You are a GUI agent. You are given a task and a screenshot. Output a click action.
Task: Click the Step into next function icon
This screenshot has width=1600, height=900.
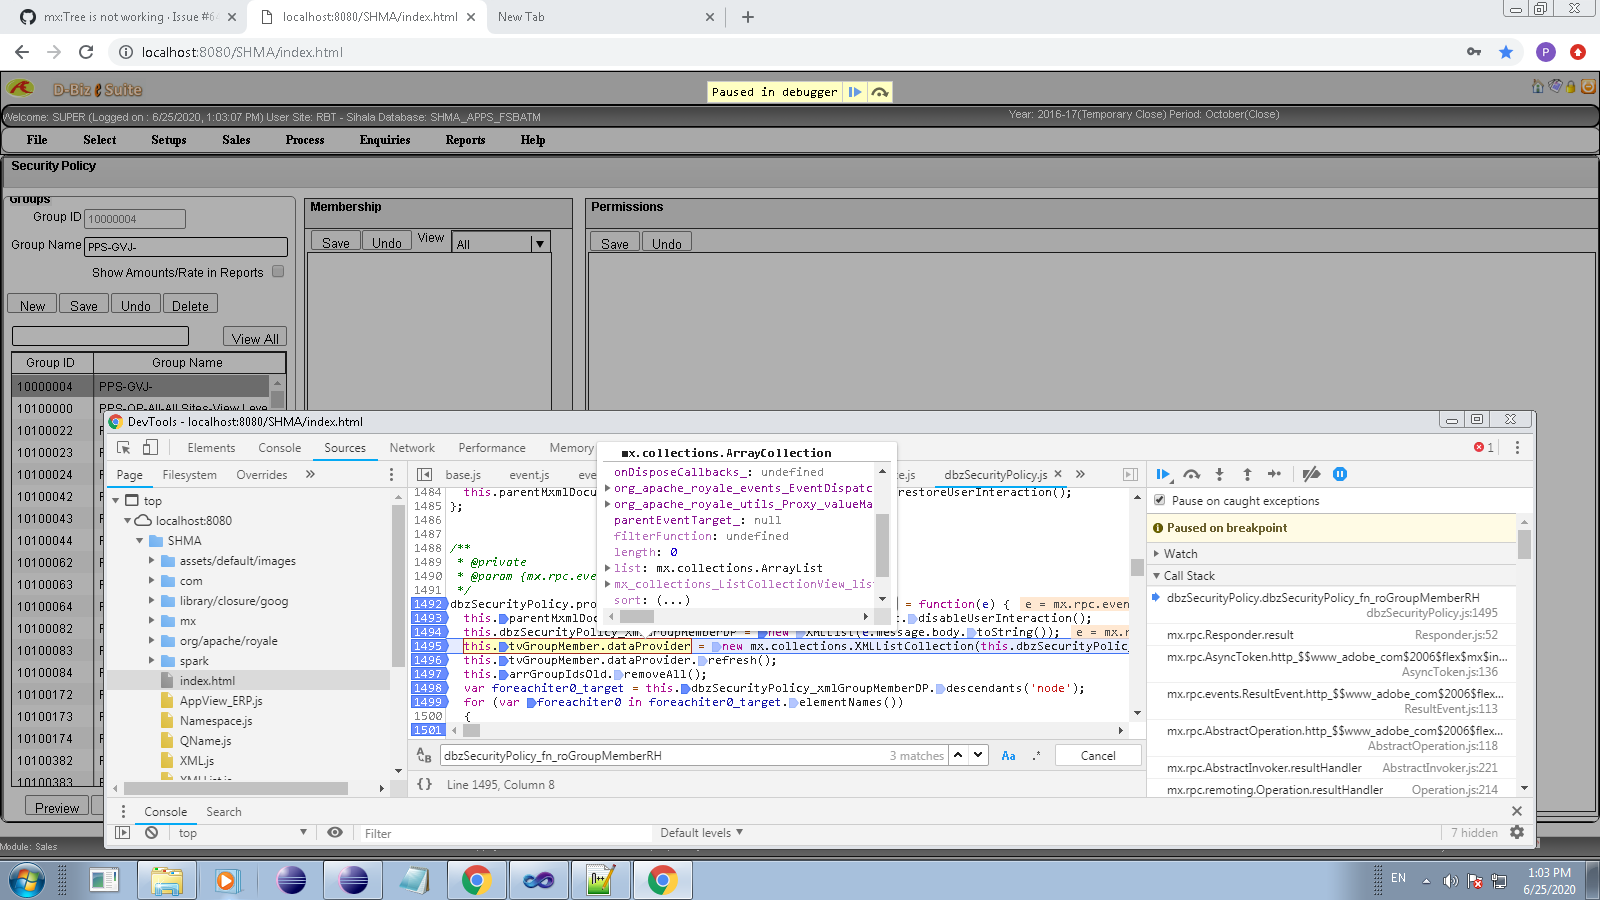[1219, 475]
